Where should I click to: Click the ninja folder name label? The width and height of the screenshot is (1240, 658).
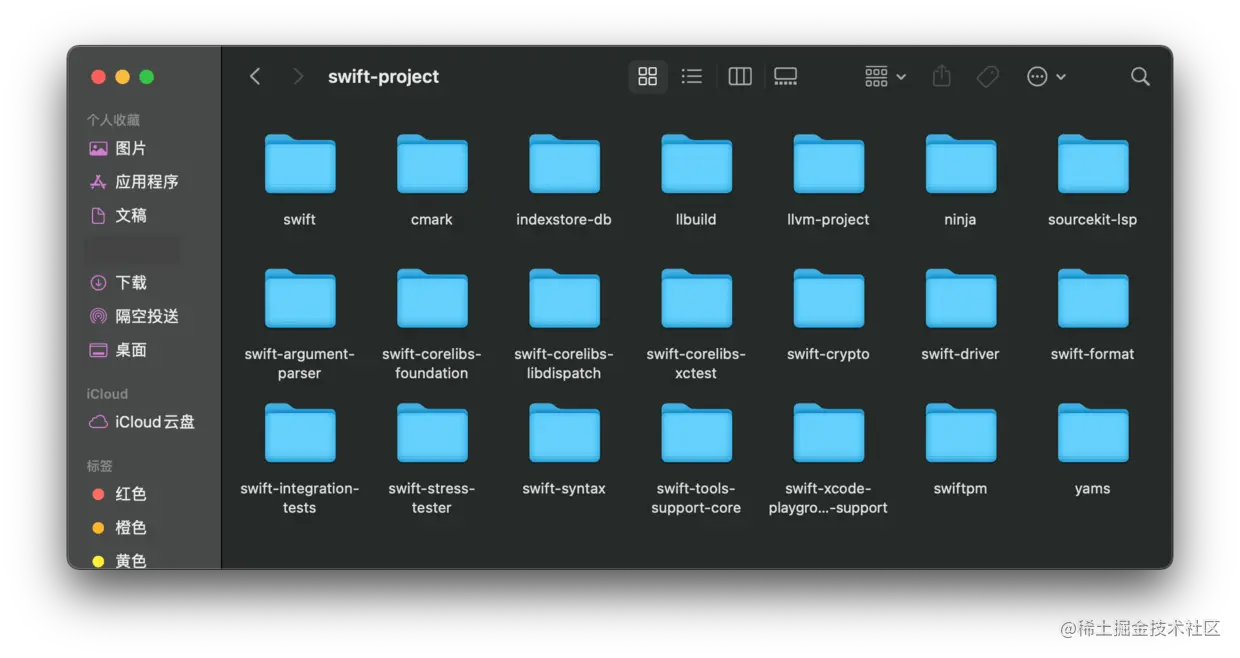pos(960,220)
